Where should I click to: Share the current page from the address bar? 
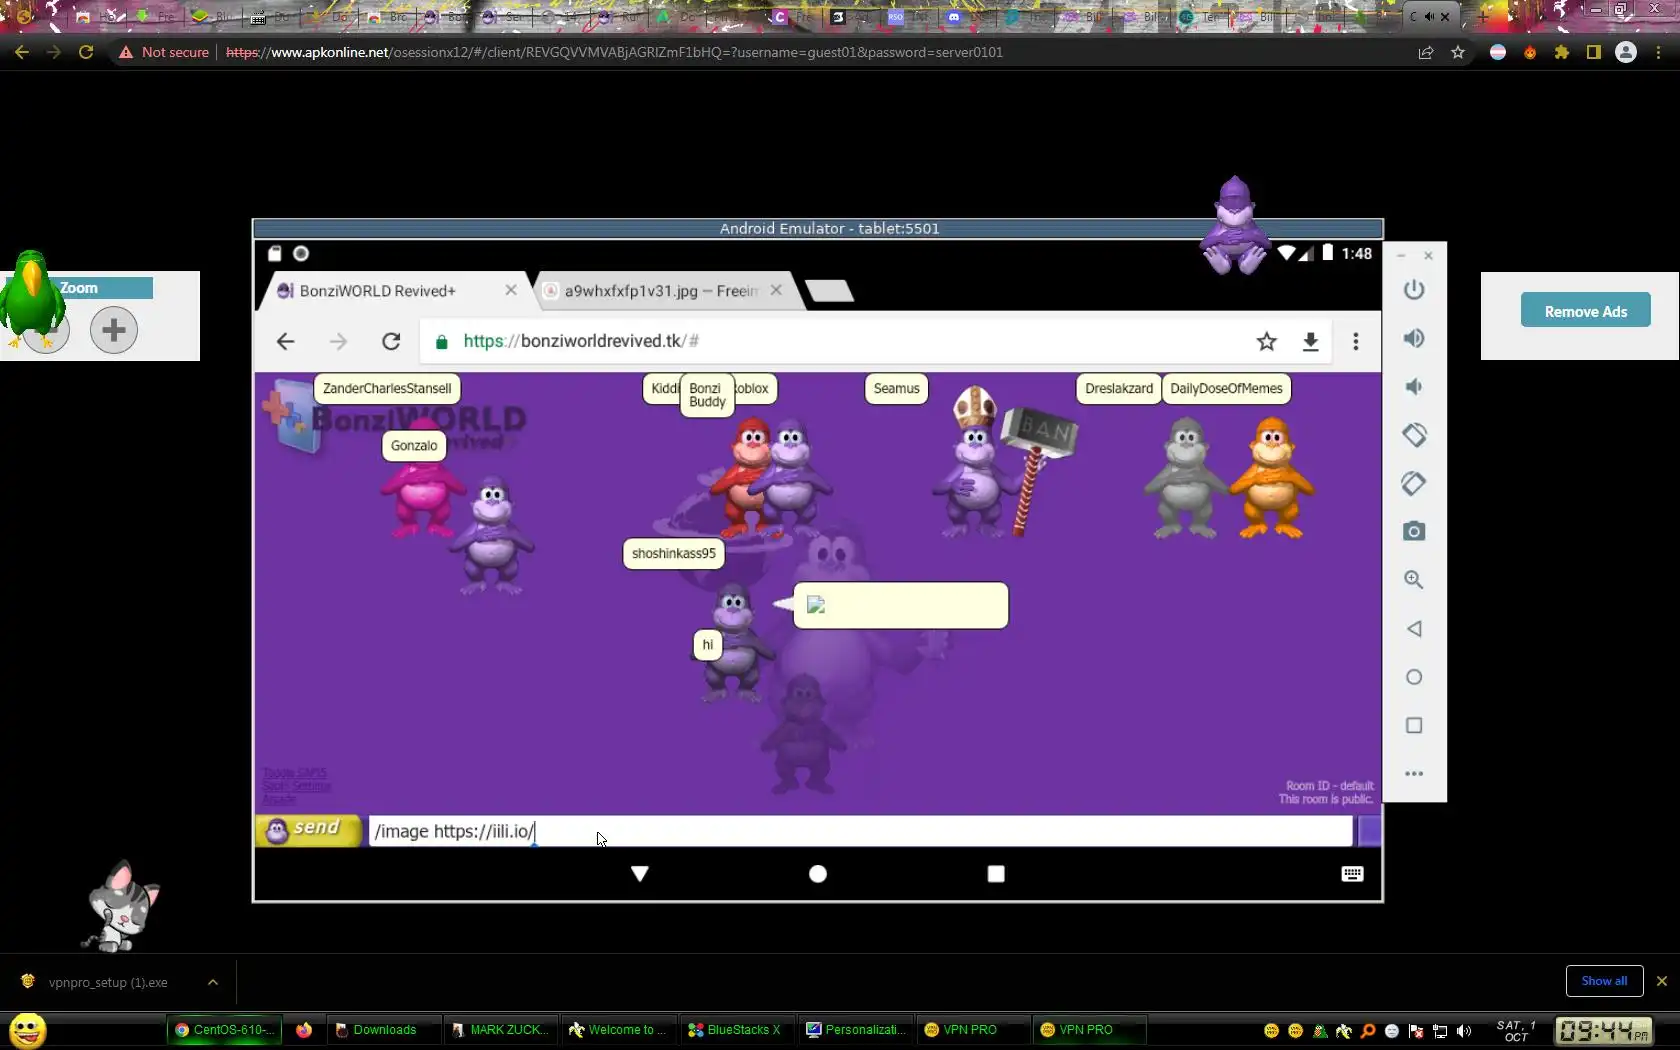[1426, 52]
